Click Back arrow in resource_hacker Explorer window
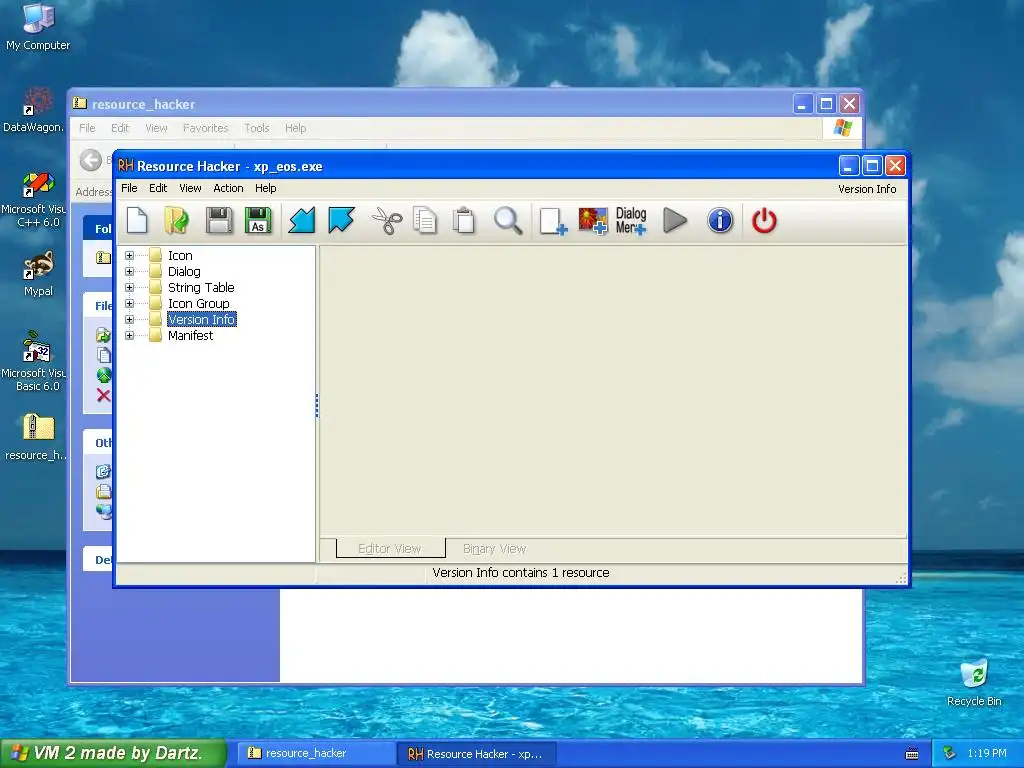1024x768 pixels. point(91,160)
